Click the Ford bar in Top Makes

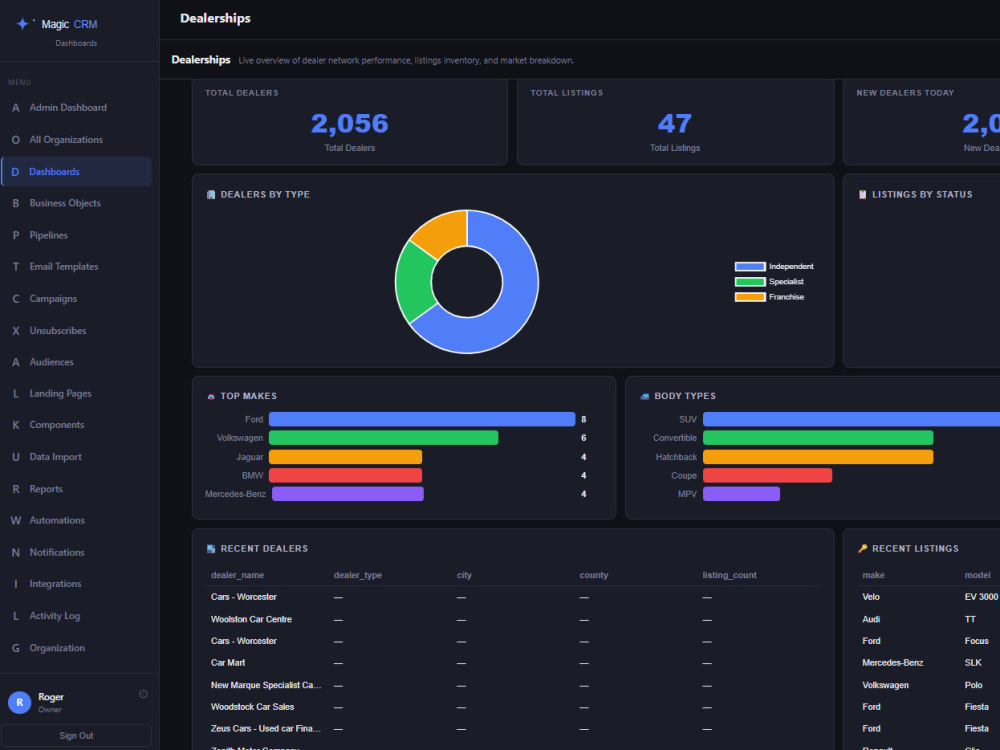coord(422,419)
